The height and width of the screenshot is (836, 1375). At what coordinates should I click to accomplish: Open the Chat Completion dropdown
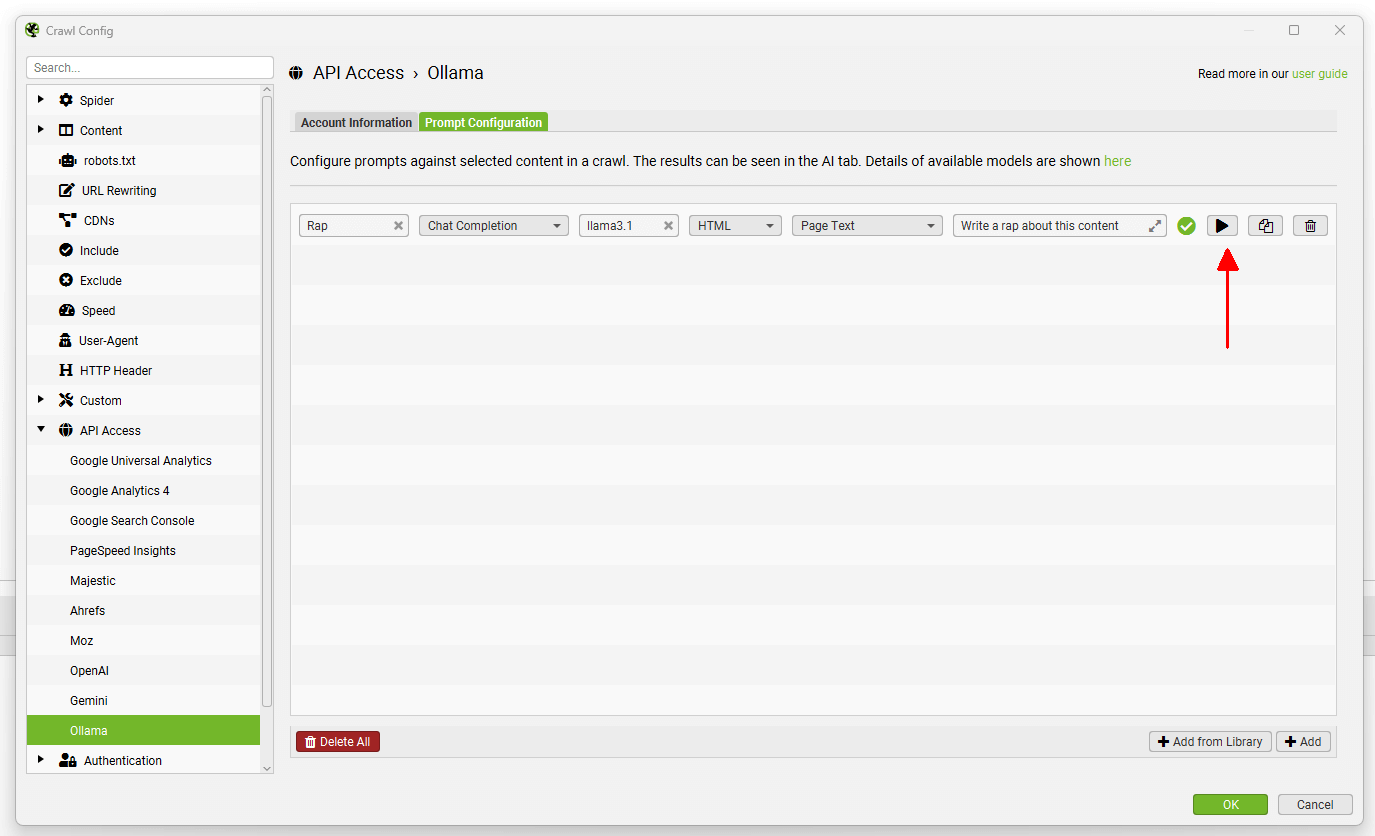[493, 226]
